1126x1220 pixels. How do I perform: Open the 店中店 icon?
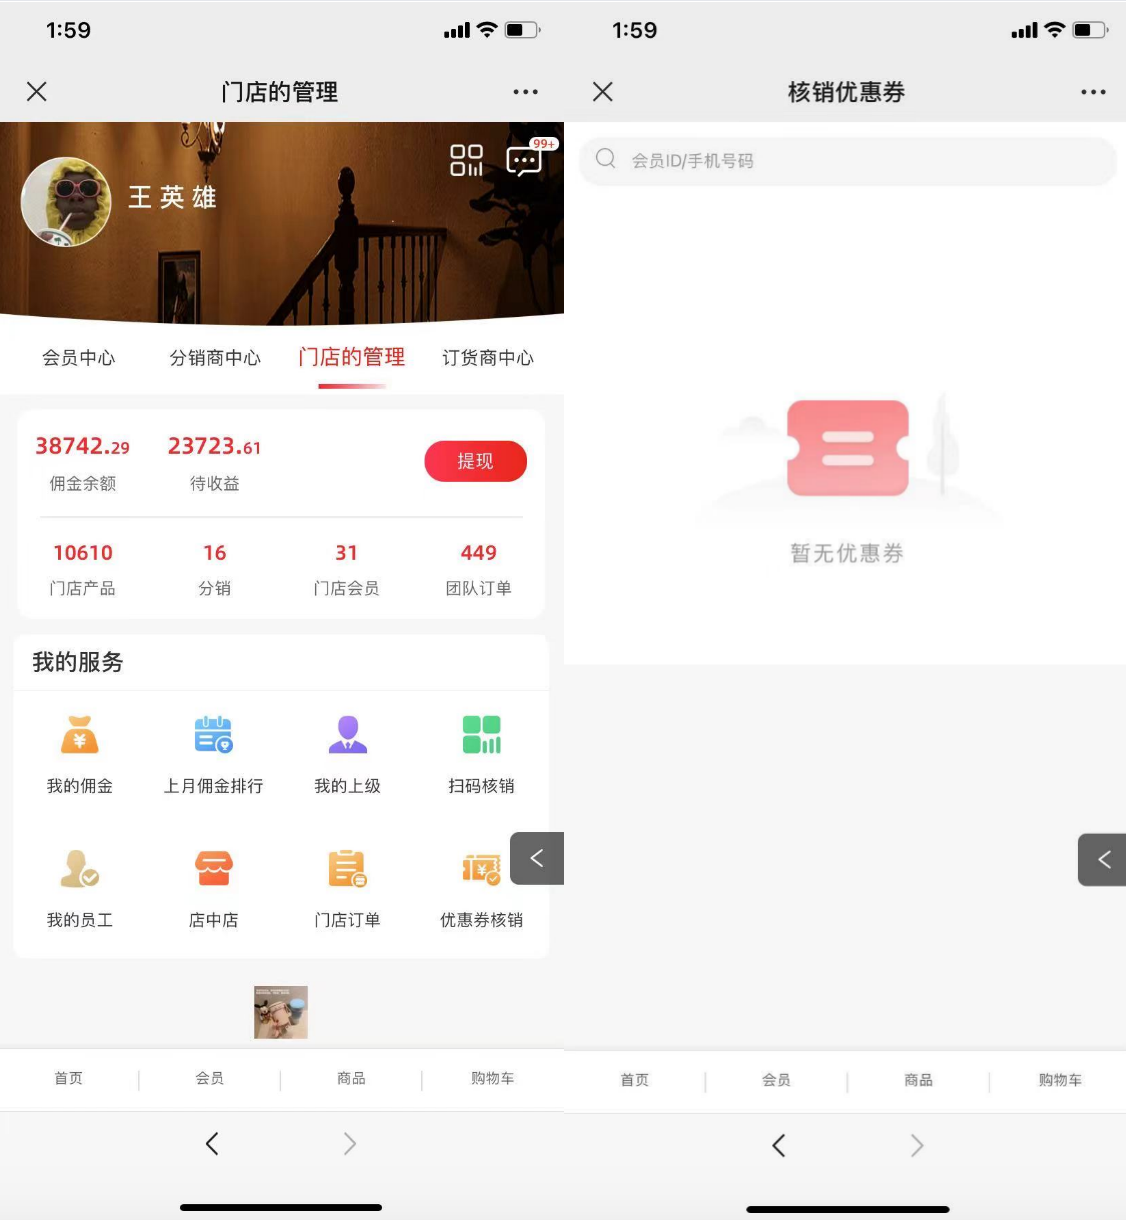[213, 884]
